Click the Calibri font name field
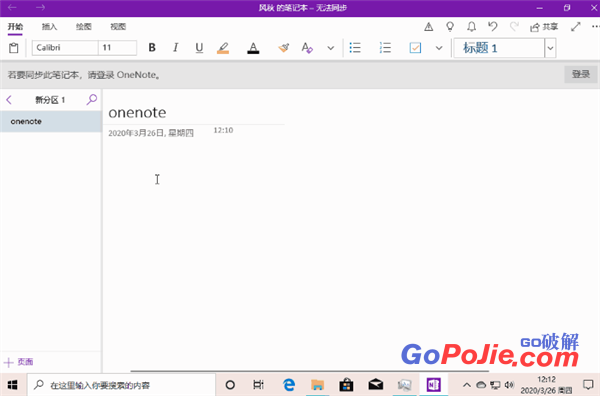The height and width of the screenshot is (396, 600). tap(65, 48)
